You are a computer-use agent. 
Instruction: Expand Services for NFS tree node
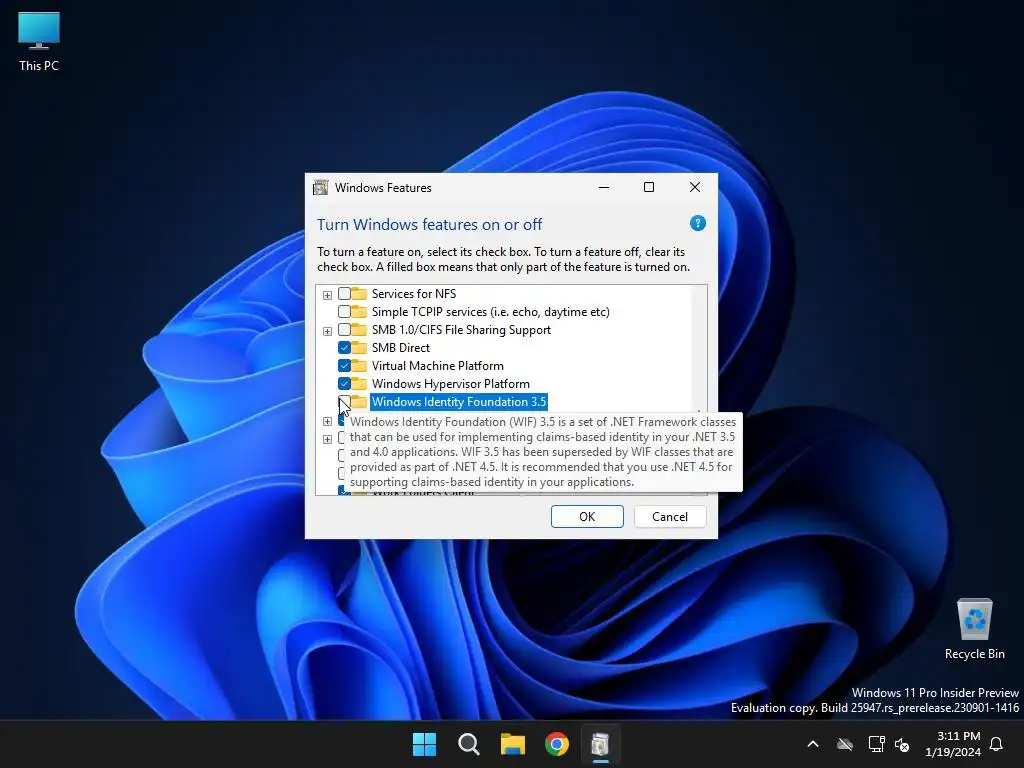pyautogui.click(x=327, y=295)
